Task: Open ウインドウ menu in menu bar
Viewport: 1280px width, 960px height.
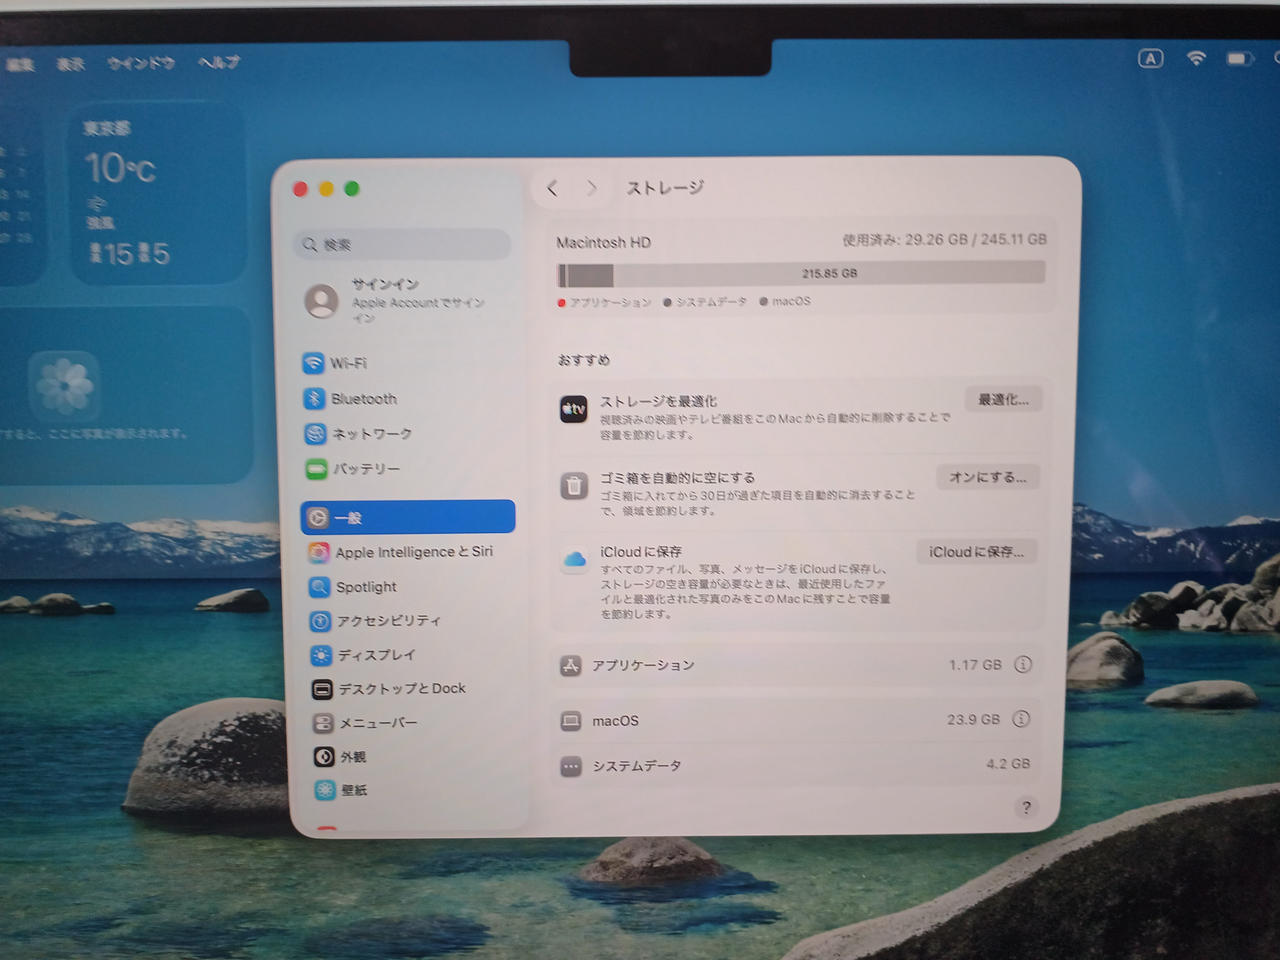Action: coord(140,63)
